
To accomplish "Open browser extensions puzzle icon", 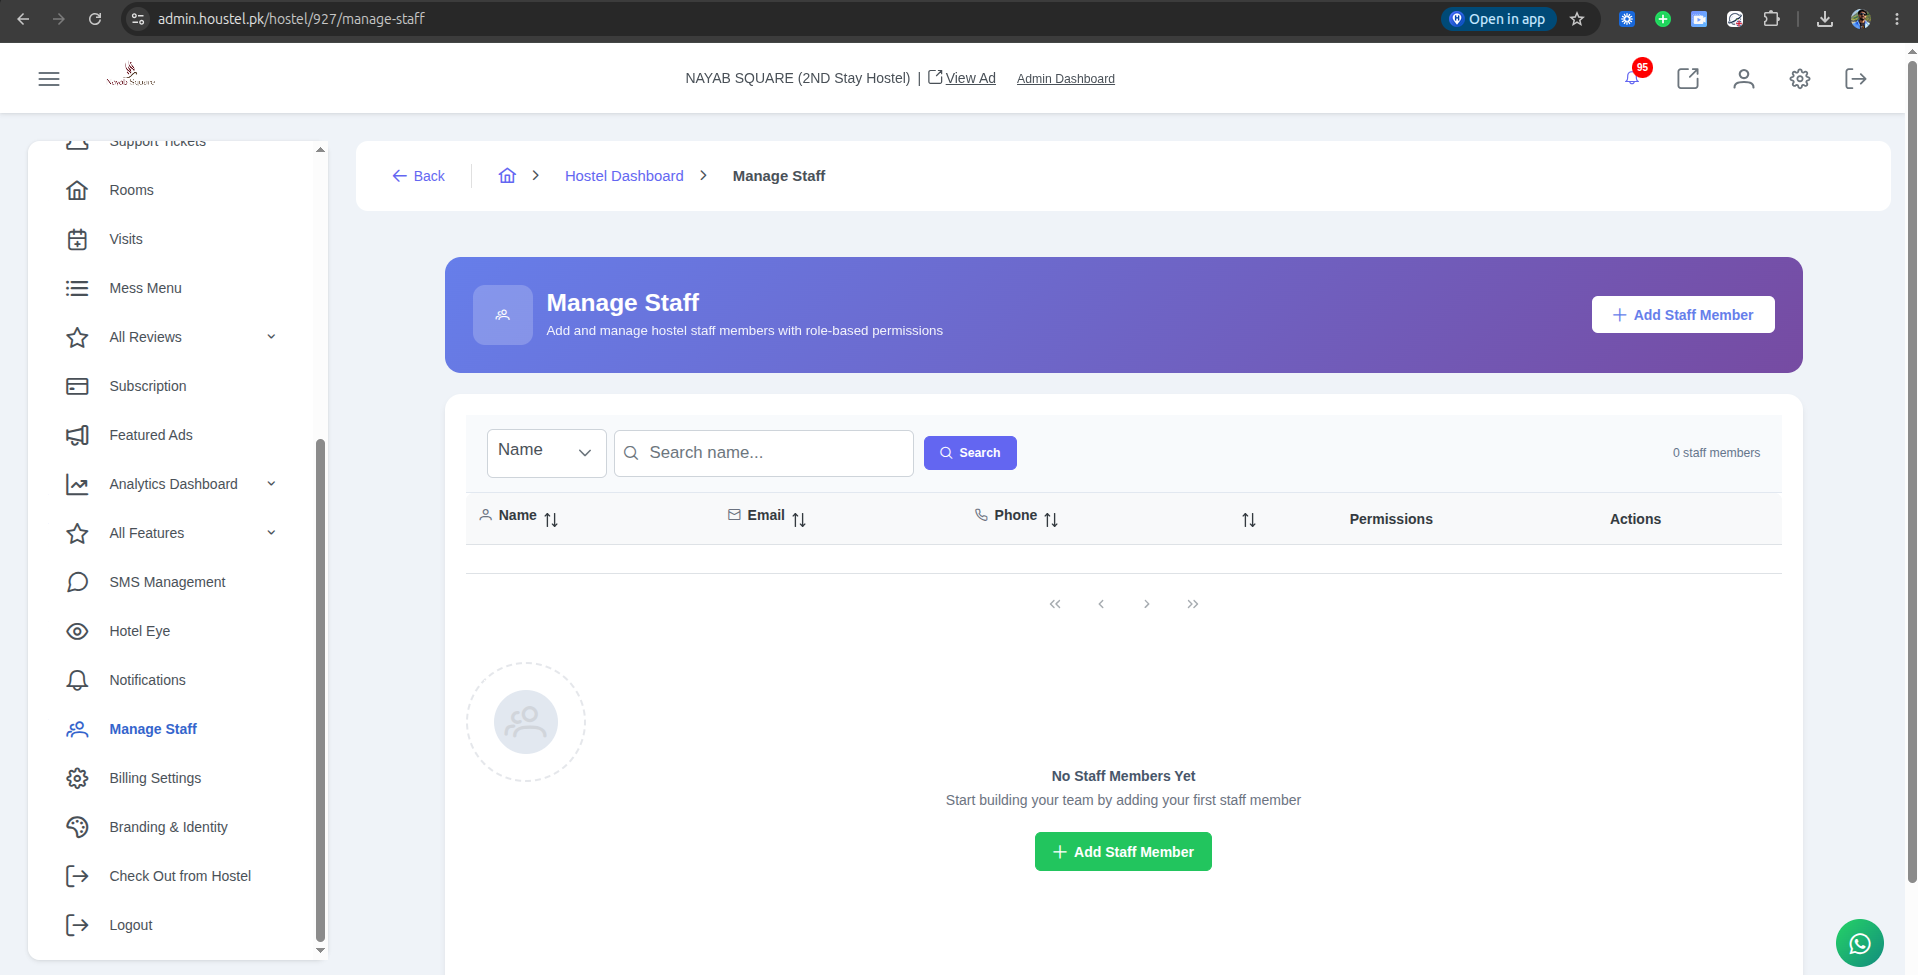I will tap(1771, 19).
